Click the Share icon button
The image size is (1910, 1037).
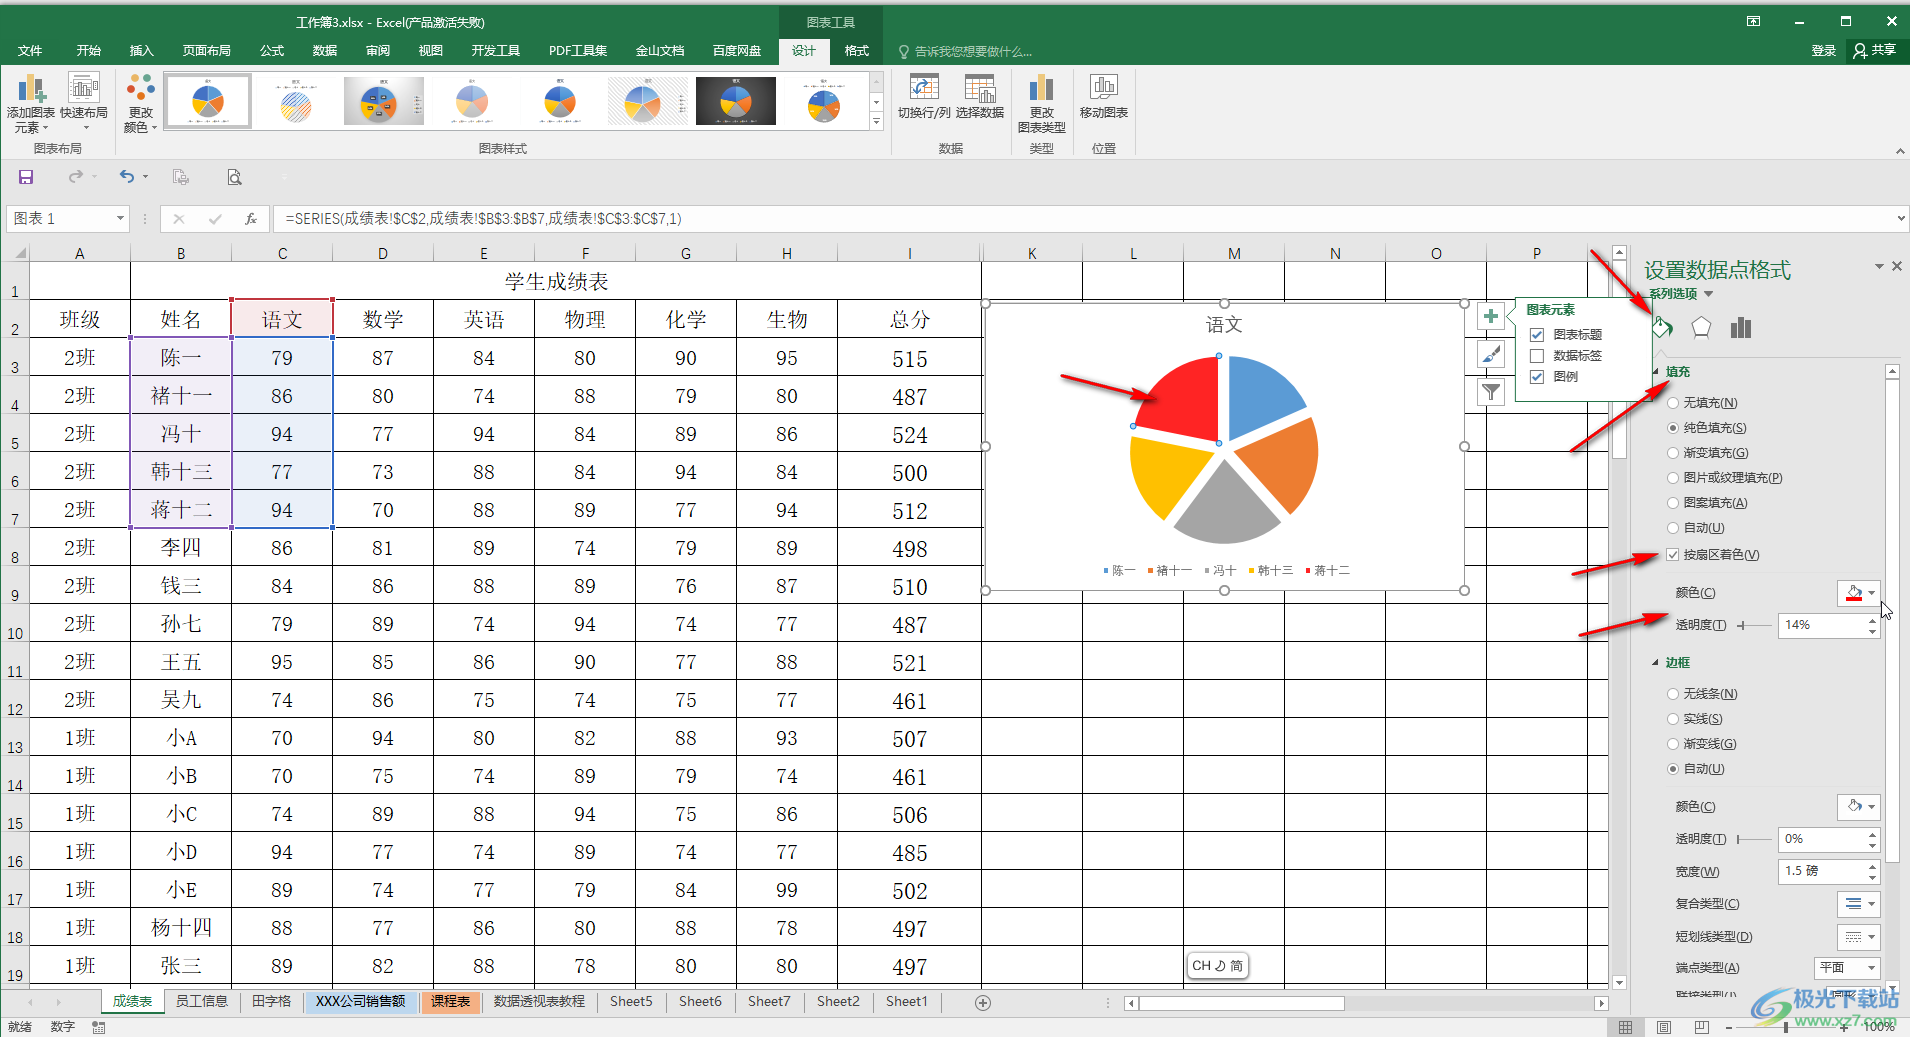coord(1875,50)
